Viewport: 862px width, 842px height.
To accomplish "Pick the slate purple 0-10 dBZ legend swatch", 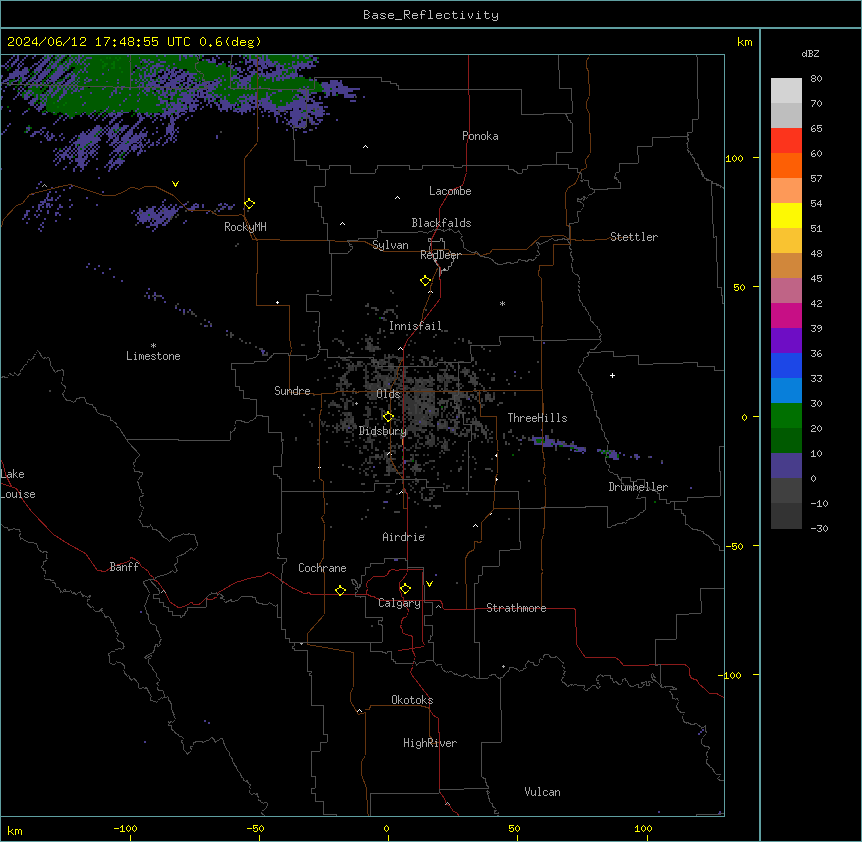I will click(786, 466).
